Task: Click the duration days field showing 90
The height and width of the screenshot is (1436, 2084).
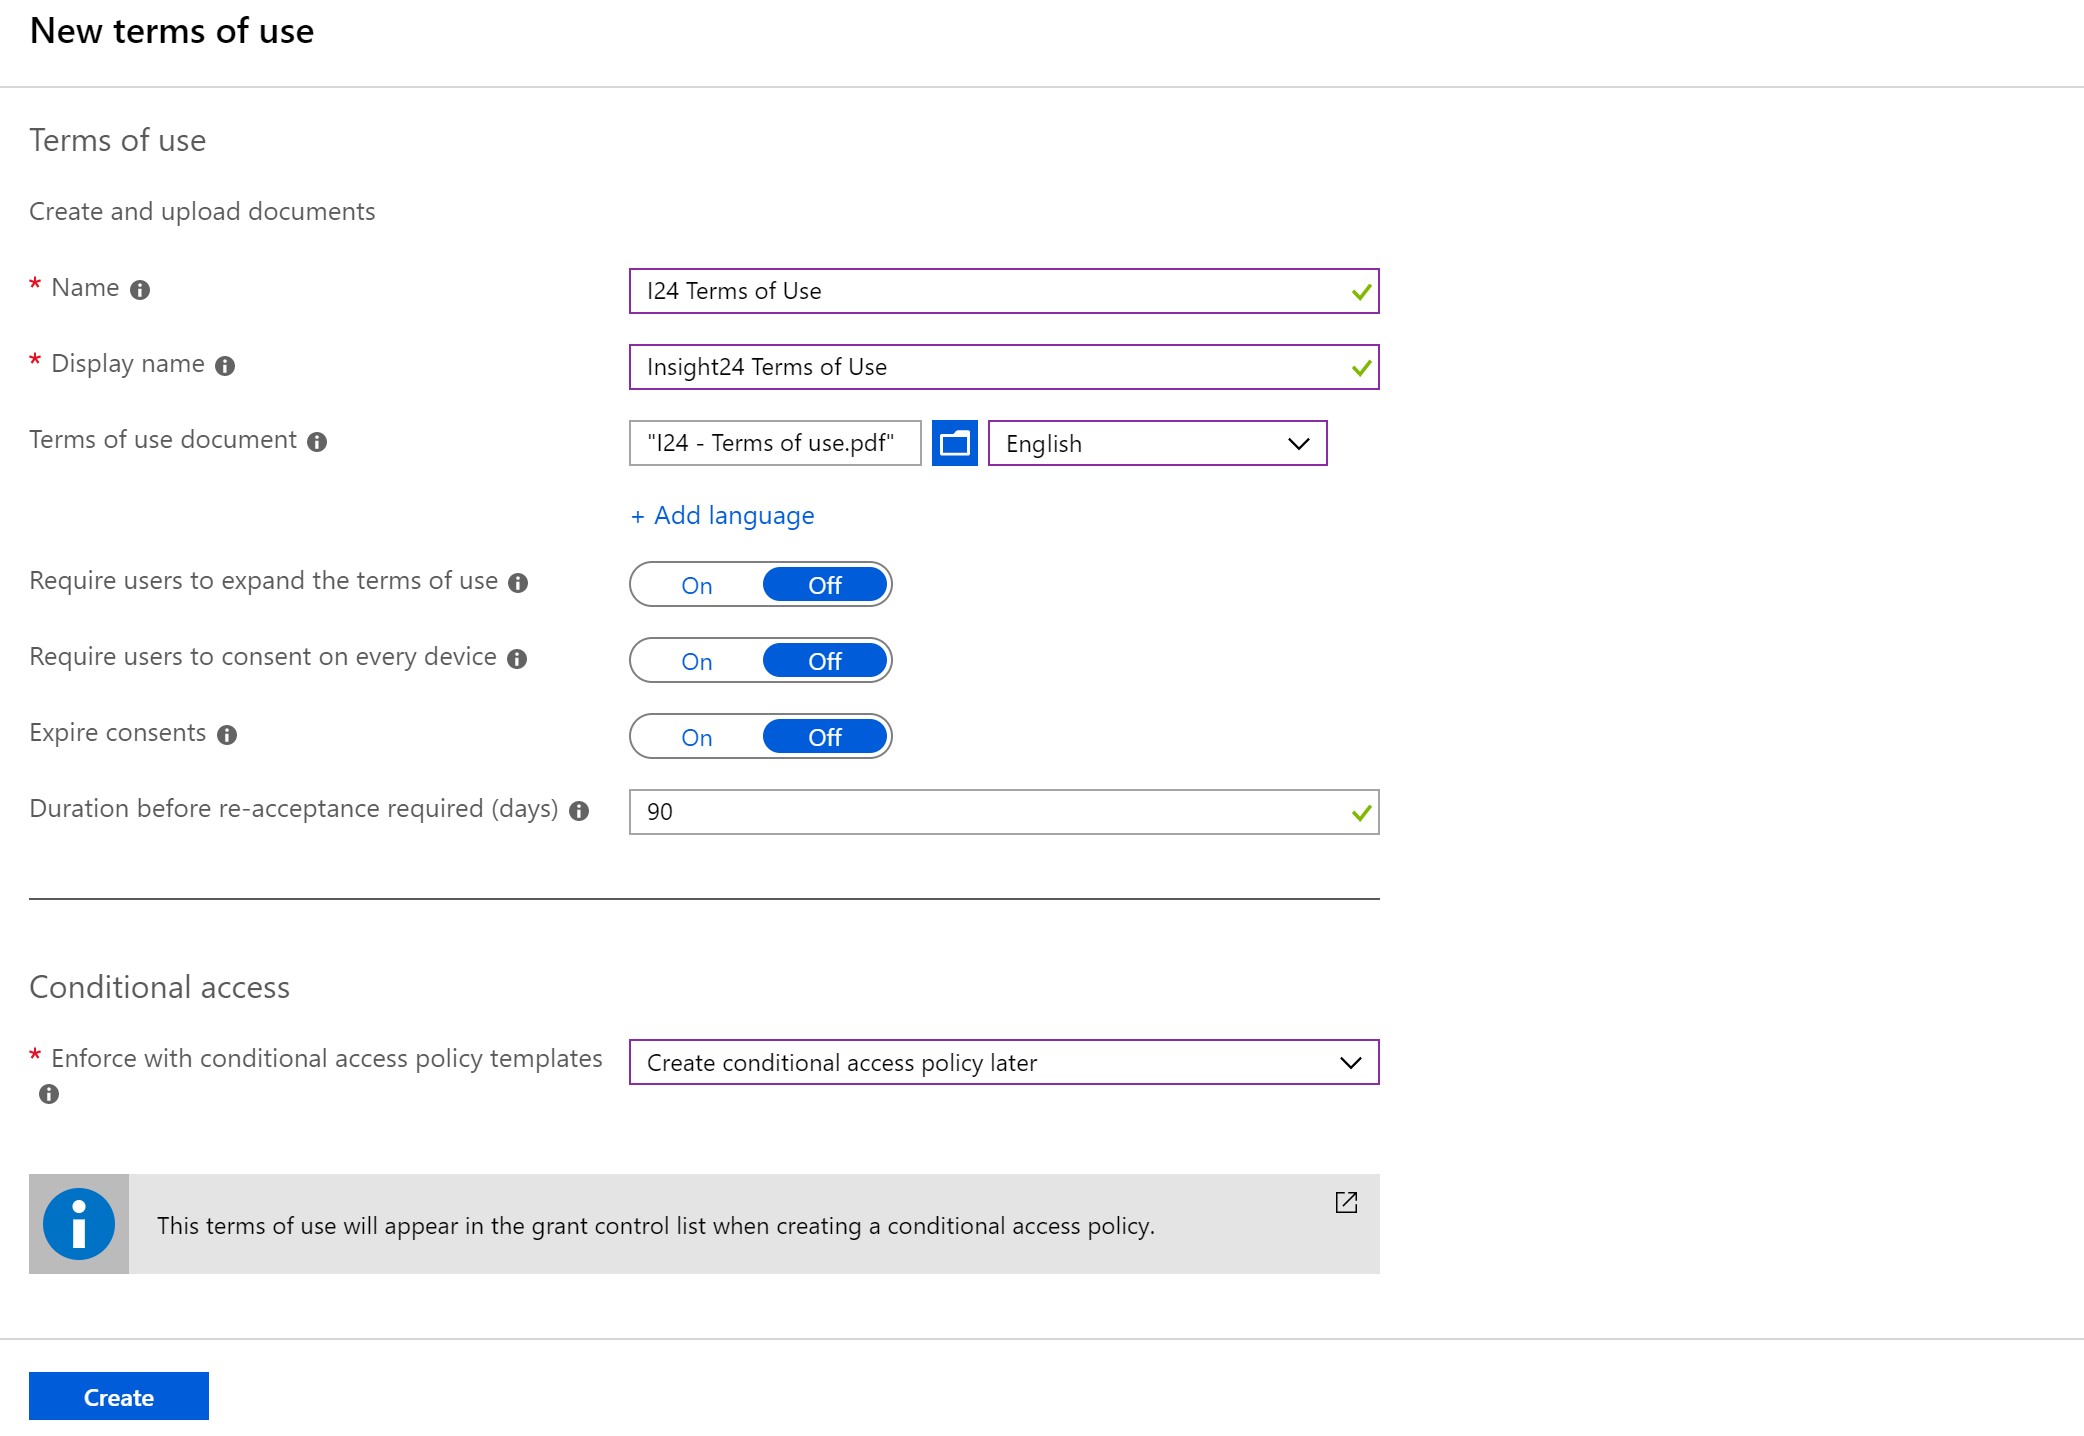Action: (1004, 812)
